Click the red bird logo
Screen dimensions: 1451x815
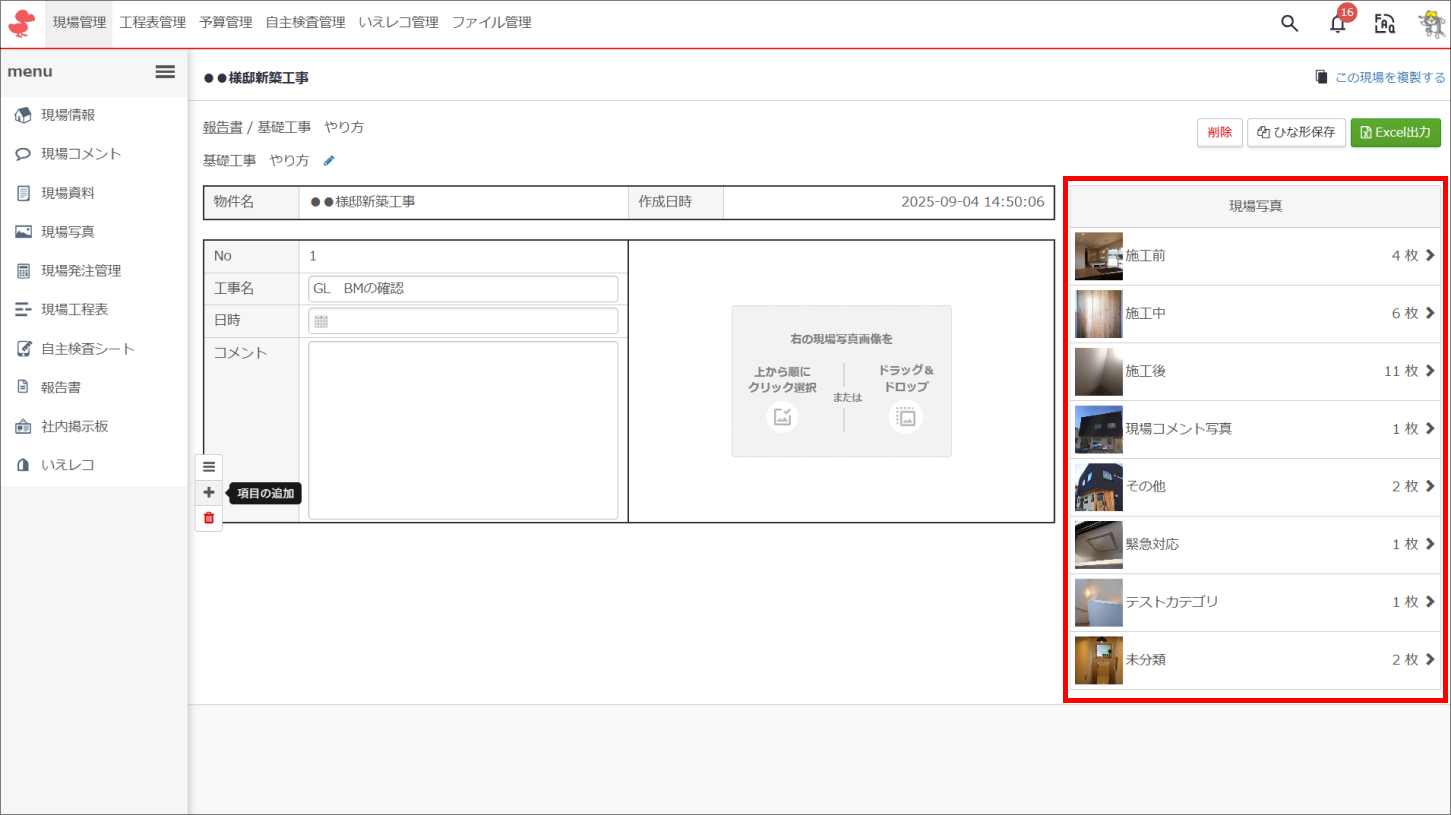tap(21, 22)
